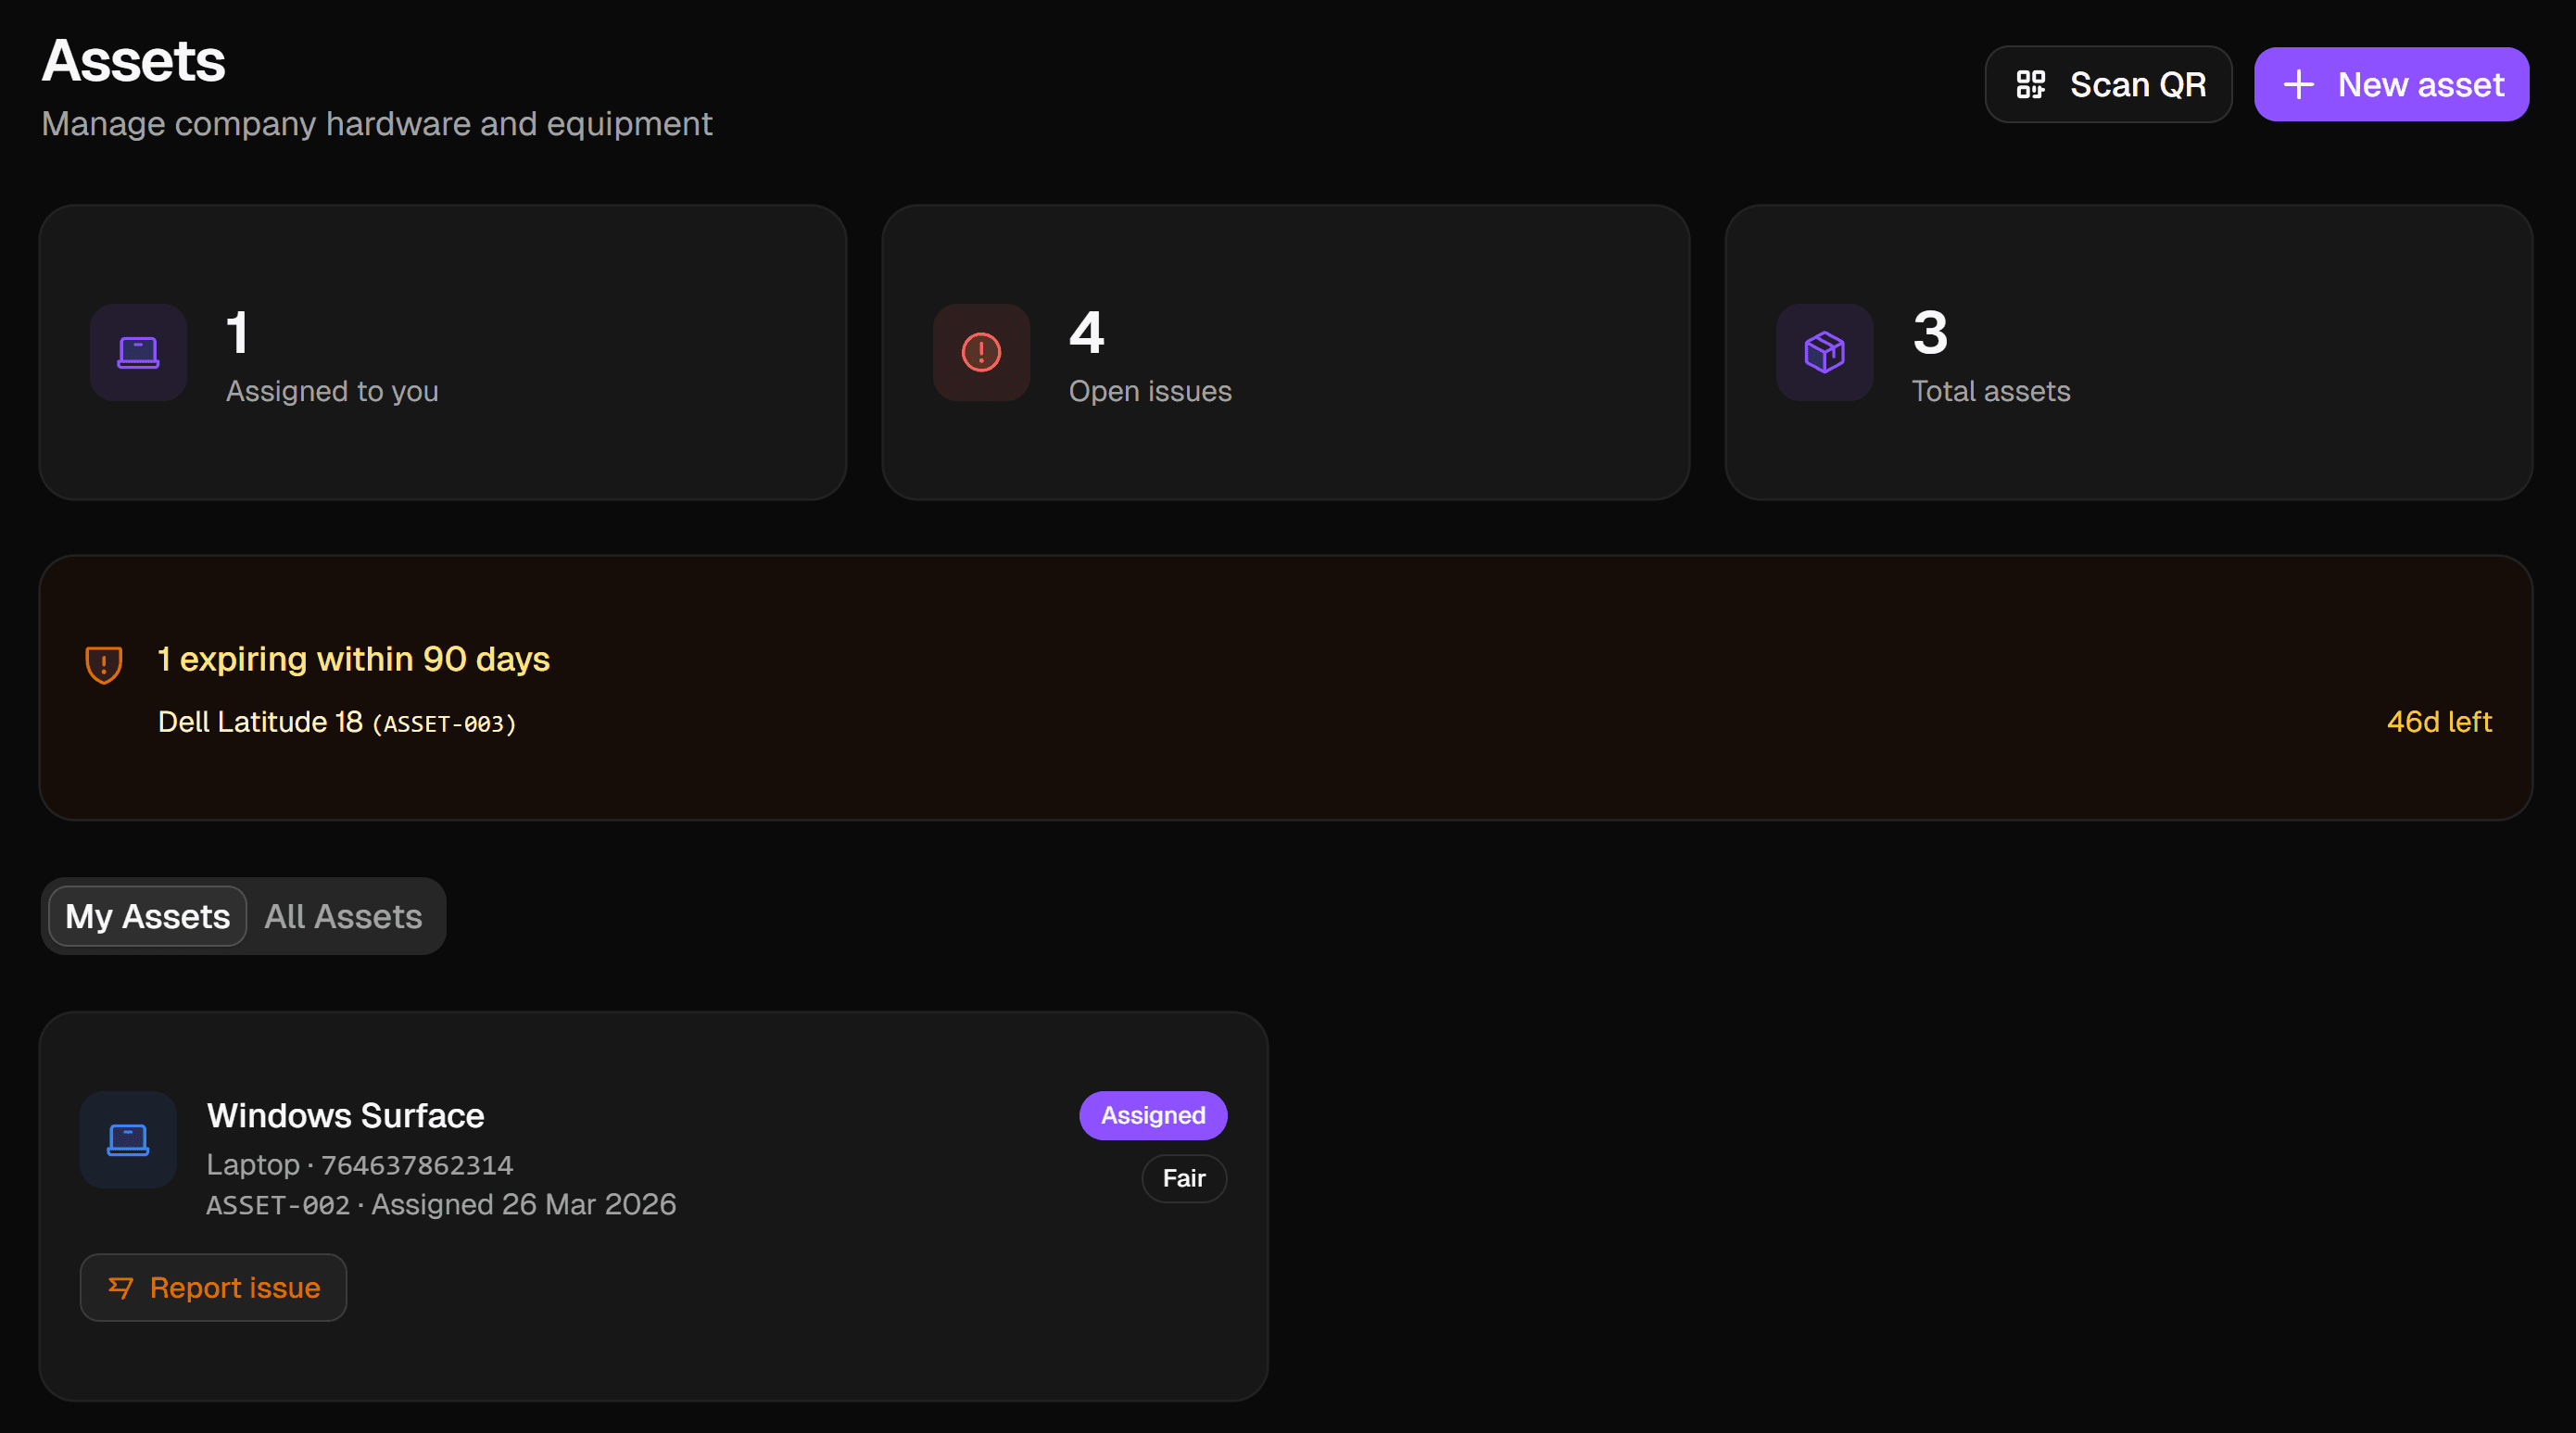Open the Dell Latitude 18 expiring asset
This screenshot has width=2576, height=1433.
point(260,721)
